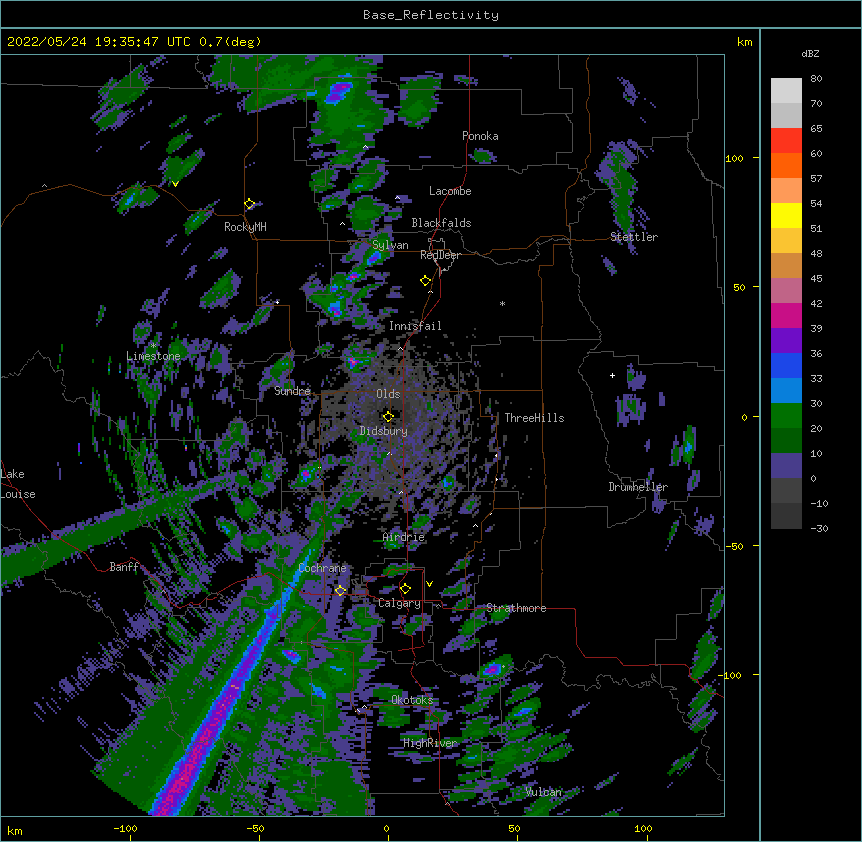Click the purple storm cell west of Vulcan
862x842 pixels.
491,669
